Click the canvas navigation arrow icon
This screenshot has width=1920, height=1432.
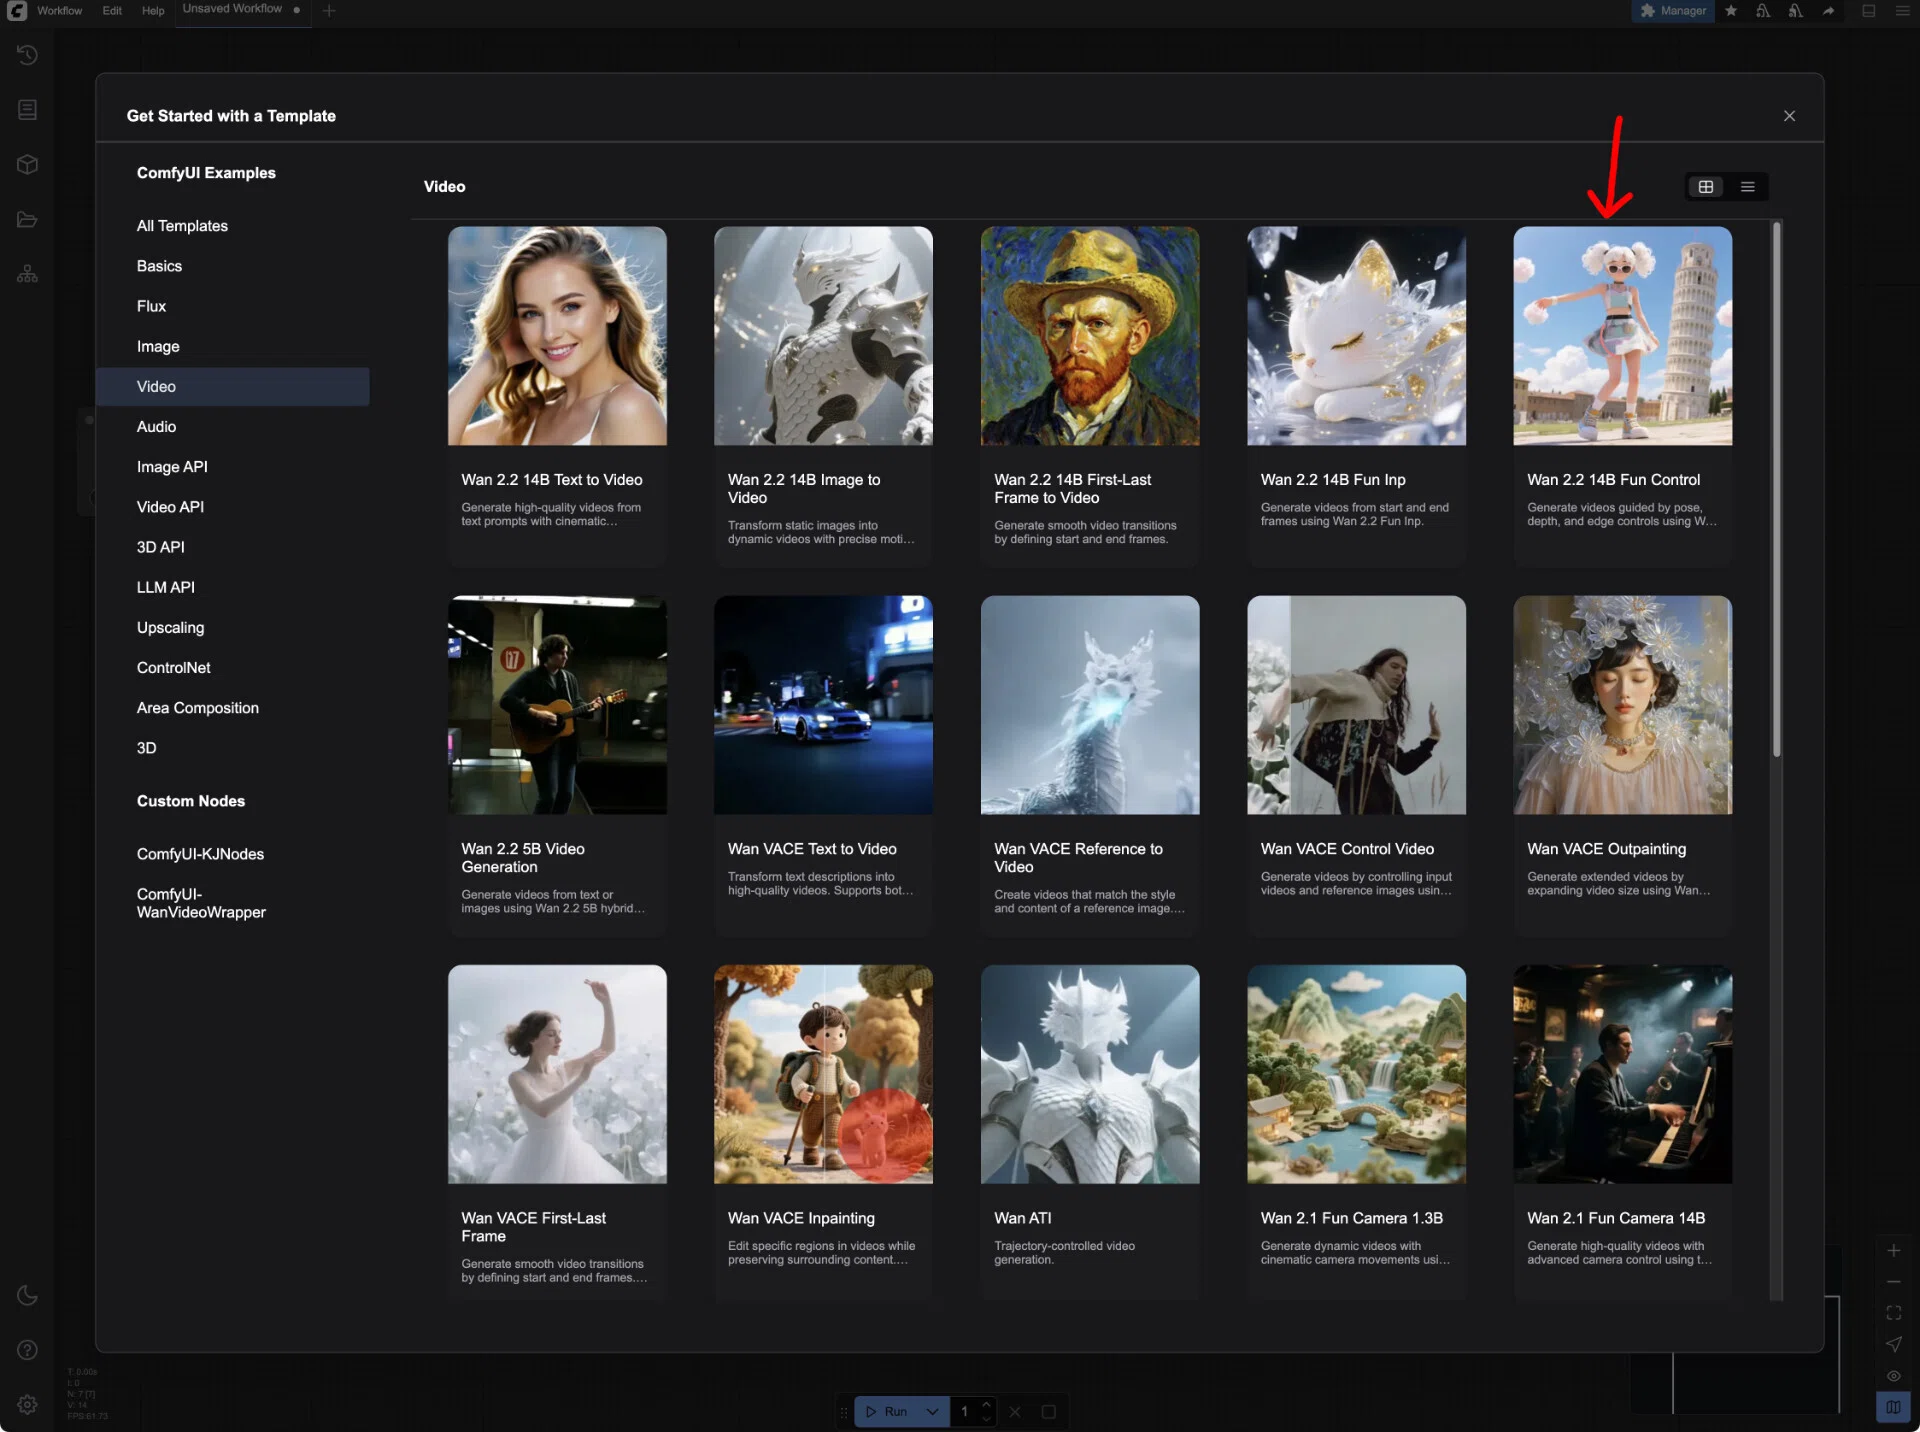(x=1894, y=1344)
